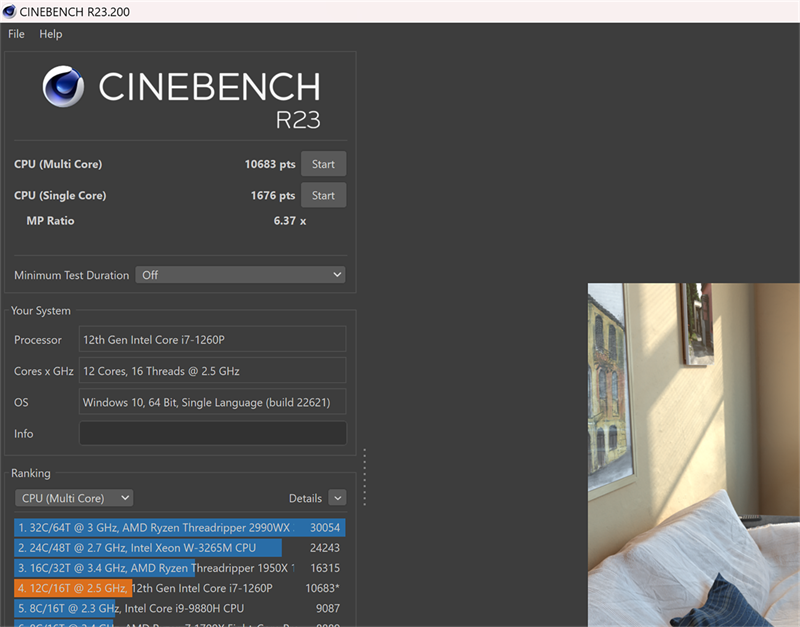The height and width of the screenshot is (627, 800).
Task: Click the empty Info input field
Action: (213, 433)
